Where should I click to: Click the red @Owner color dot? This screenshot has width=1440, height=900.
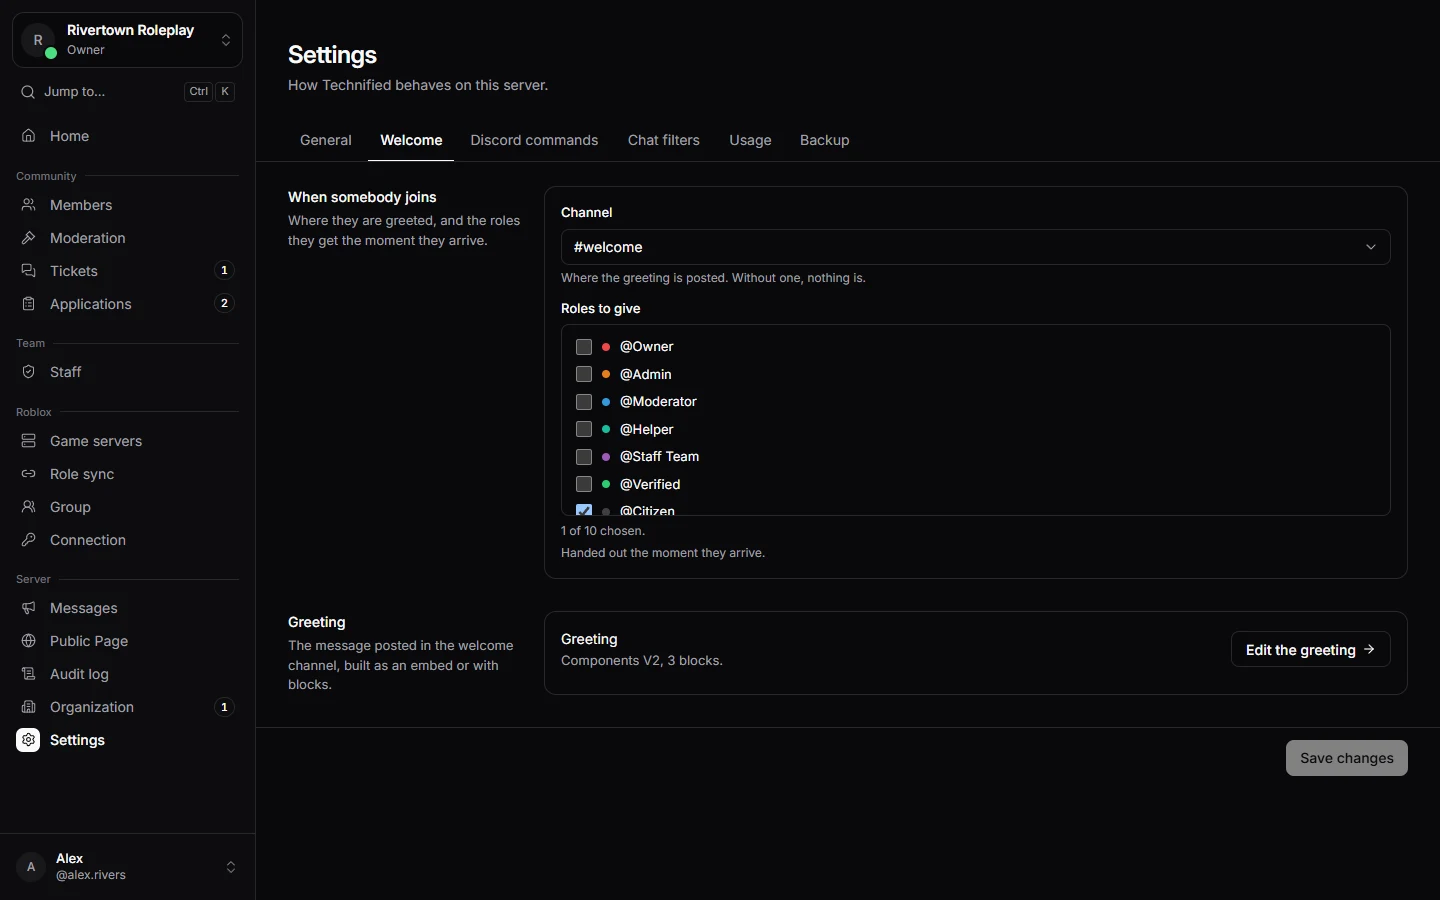(606, 347)
